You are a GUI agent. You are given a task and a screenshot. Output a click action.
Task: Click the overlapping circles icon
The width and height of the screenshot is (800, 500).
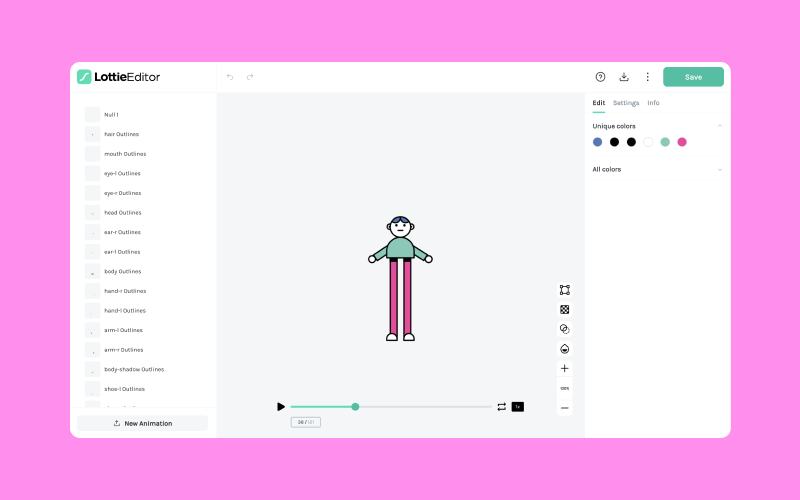coord(565,329)
